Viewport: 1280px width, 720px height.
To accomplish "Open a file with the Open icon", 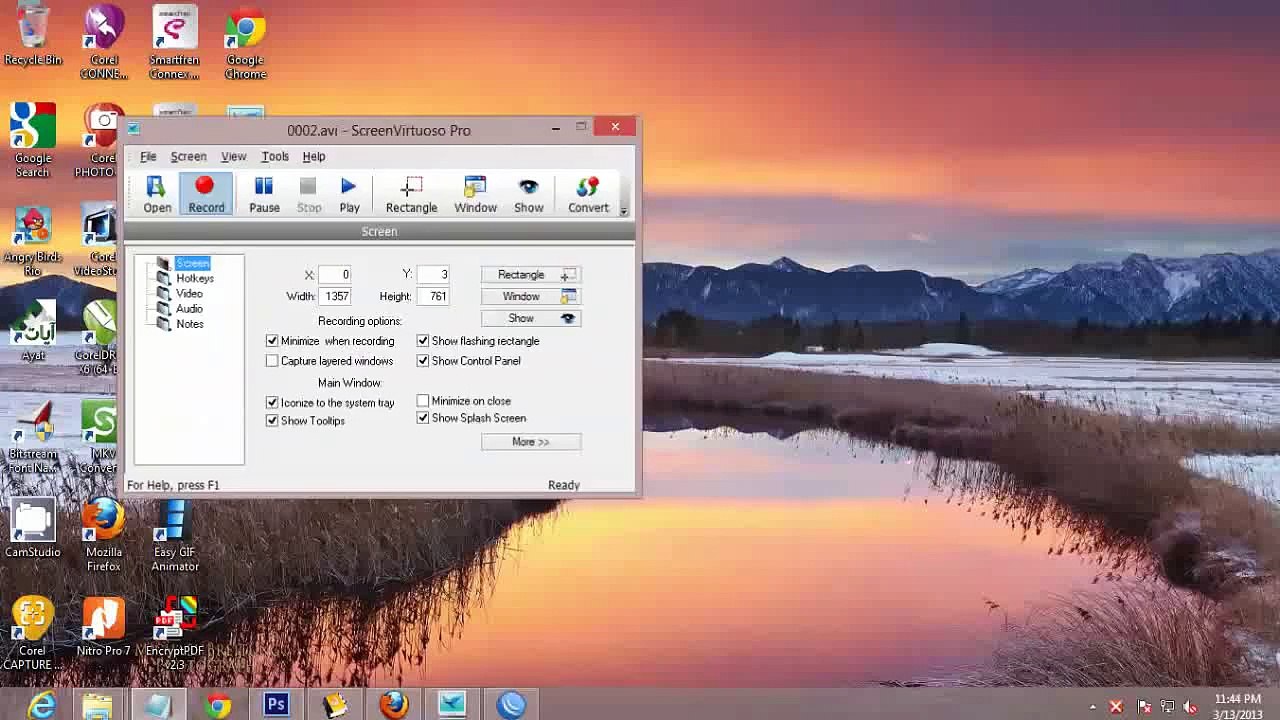I will coord(157,194).
